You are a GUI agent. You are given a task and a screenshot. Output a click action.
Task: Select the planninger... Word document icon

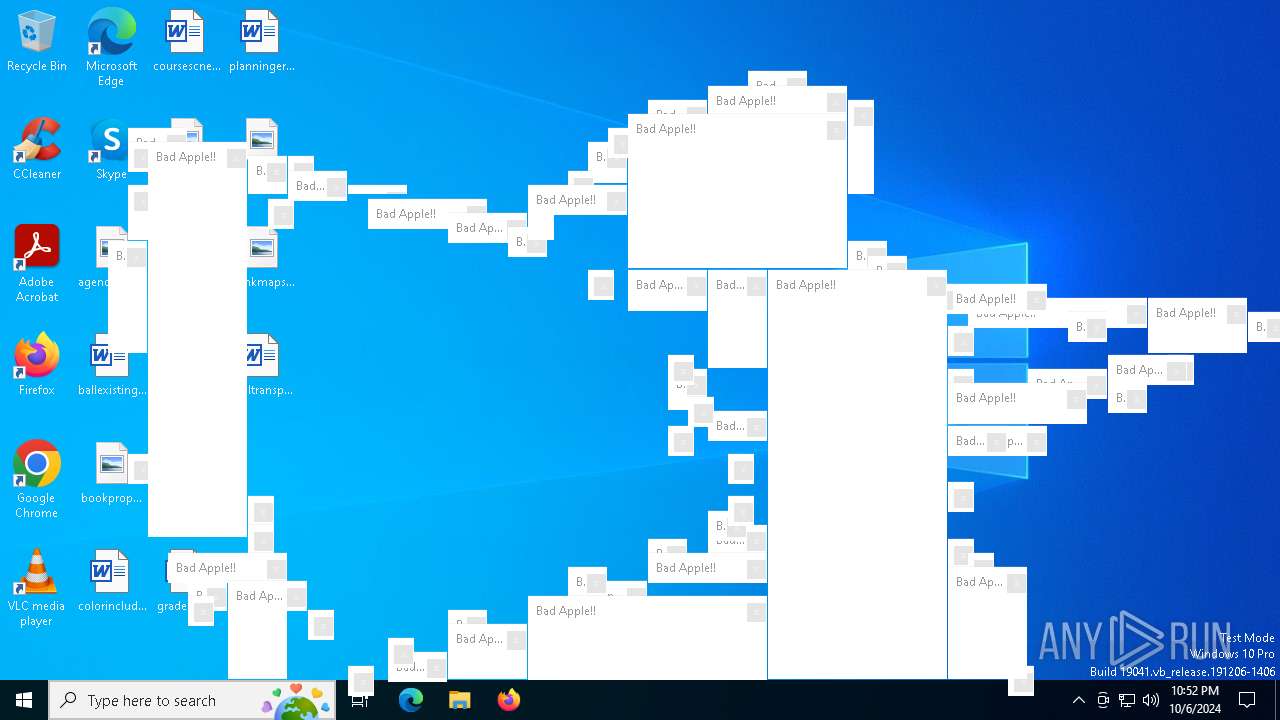click(261, 42)
